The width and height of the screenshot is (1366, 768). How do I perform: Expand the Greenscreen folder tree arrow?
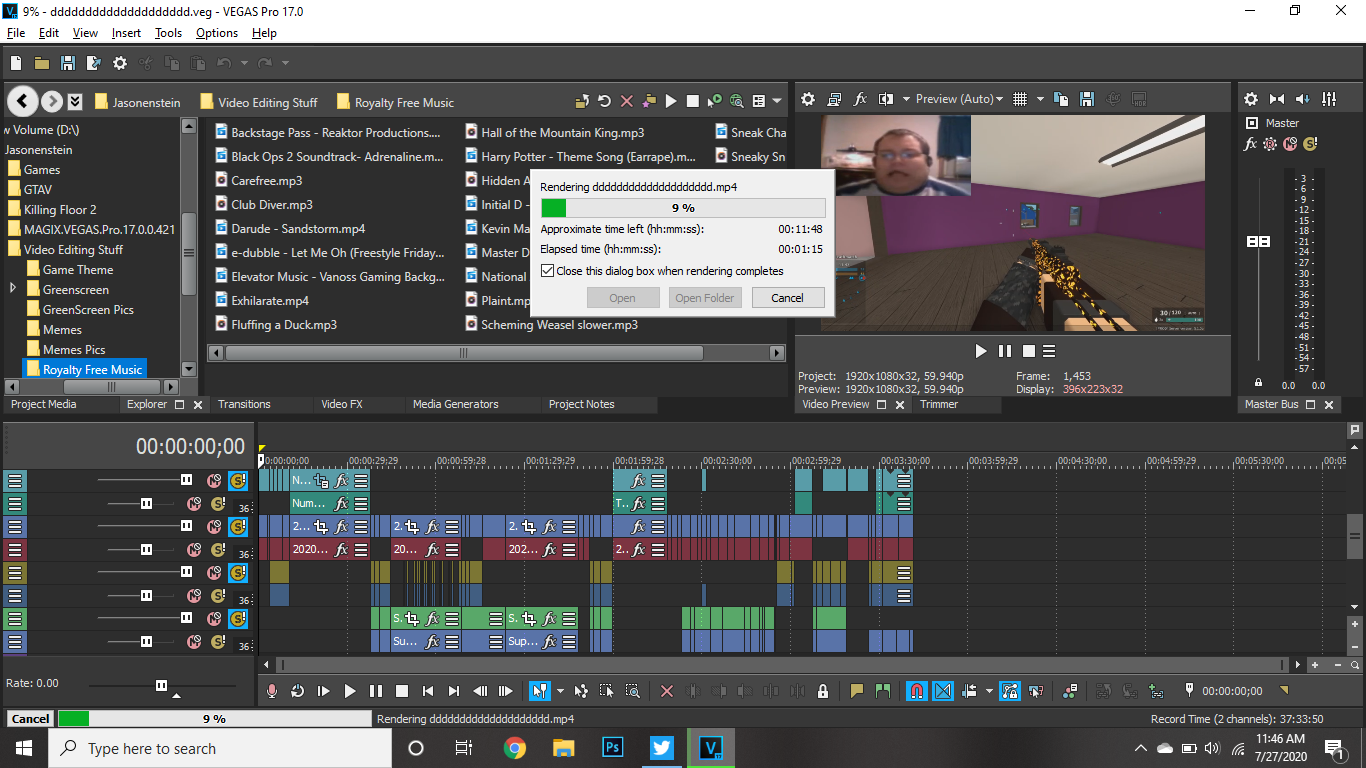coord(14,289)
